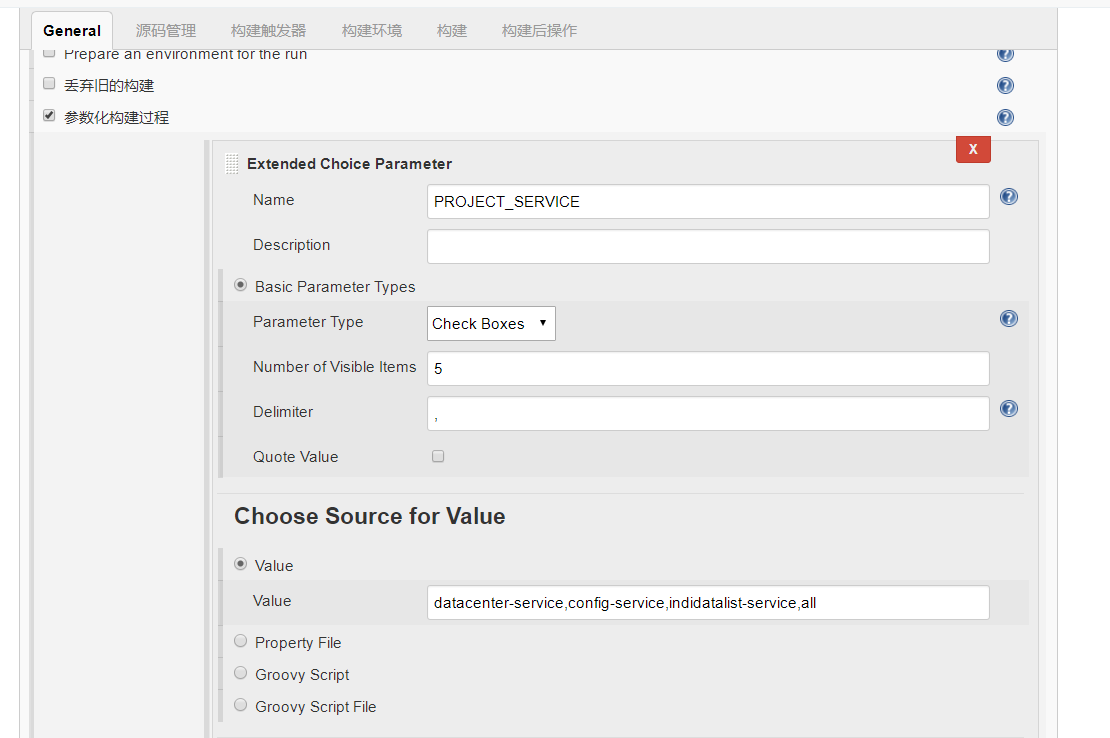
Task: Focus the Value field with service list
Action: click(708, 603)
